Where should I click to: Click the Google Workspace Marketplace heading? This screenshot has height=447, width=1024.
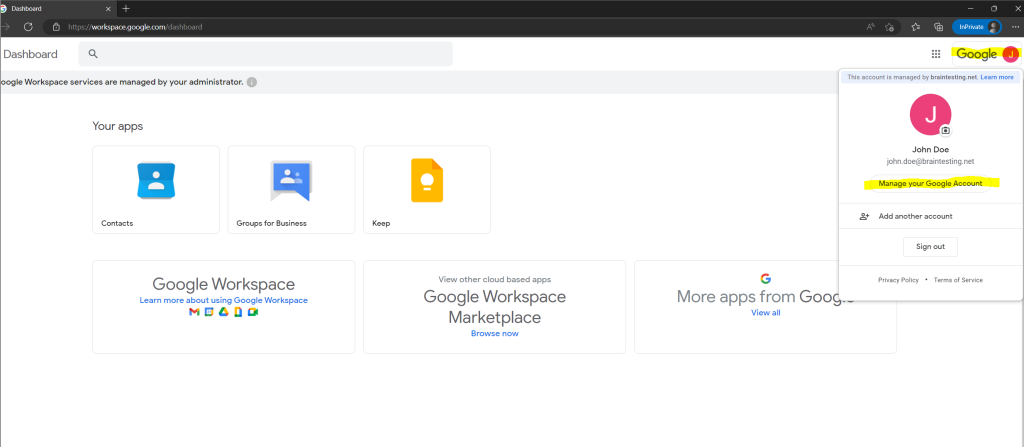[494, 306]
